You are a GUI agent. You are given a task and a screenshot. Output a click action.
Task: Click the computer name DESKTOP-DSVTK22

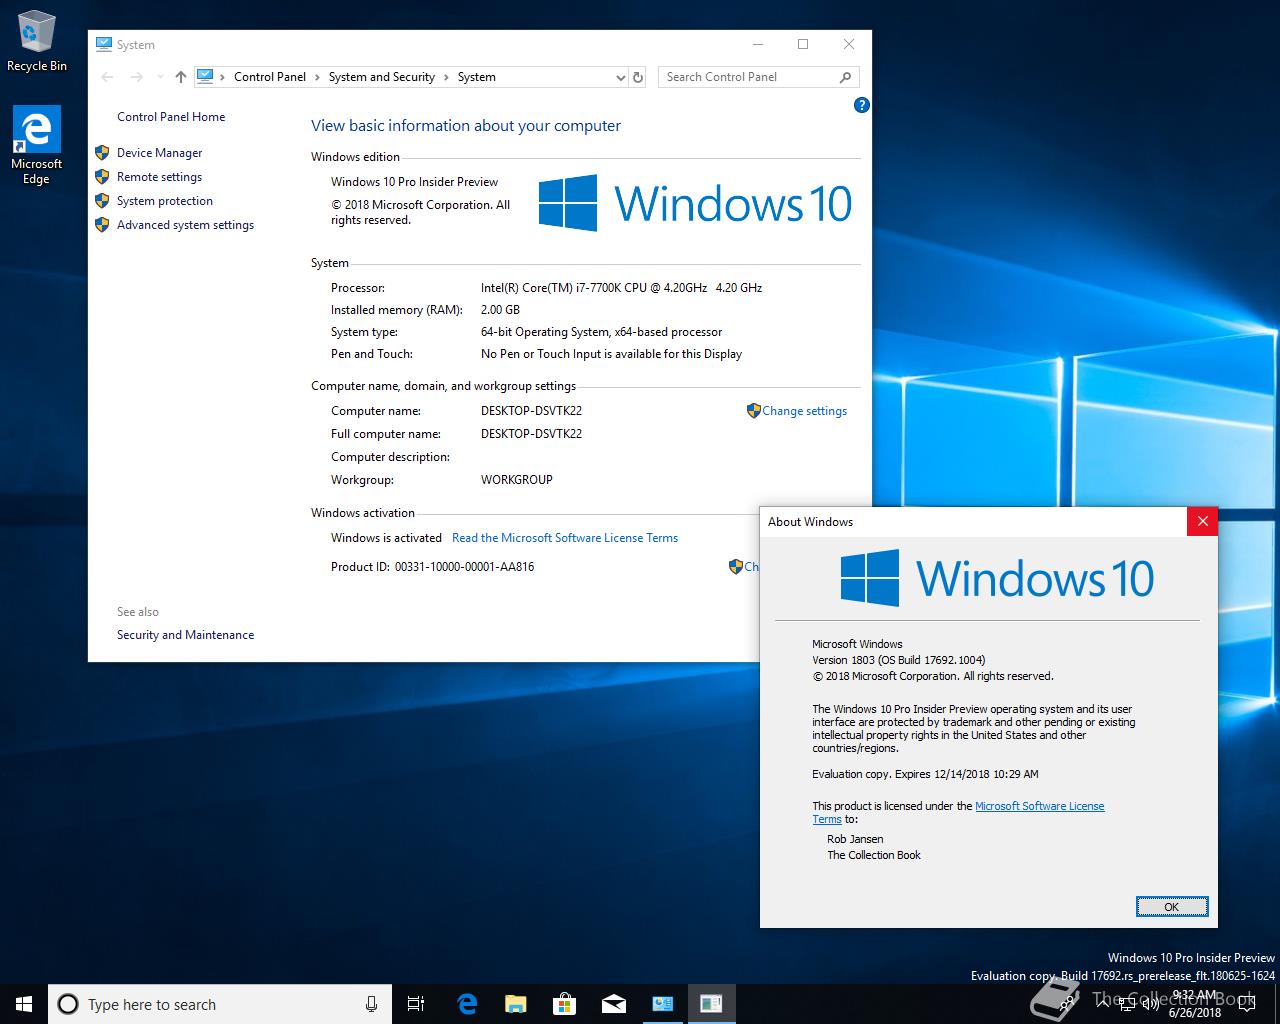[531, 411]
